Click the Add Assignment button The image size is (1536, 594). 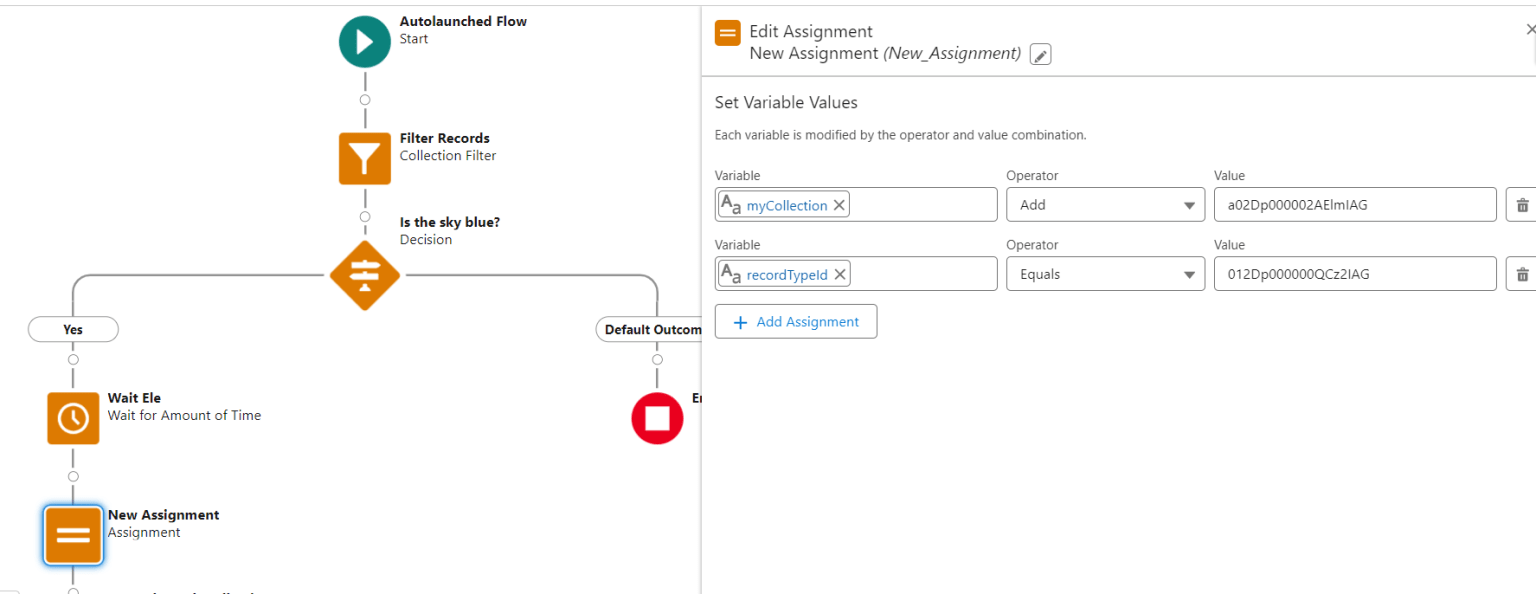[x=796, y=321]
